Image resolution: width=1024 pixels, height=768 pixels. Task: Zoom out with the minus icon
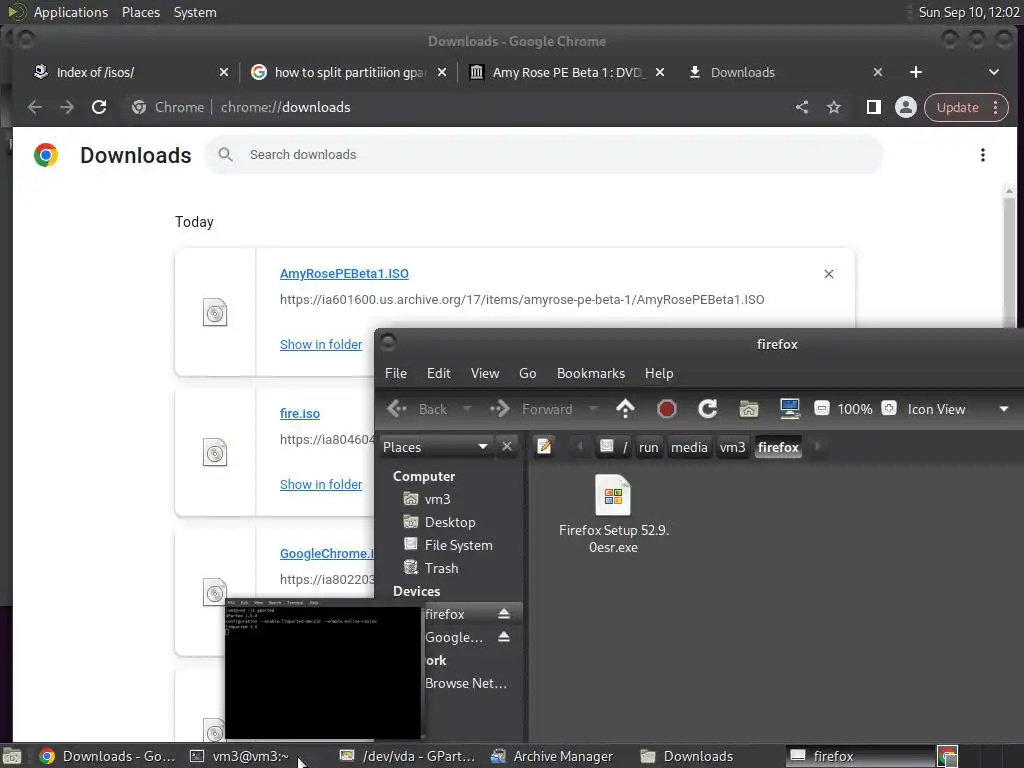[822, 409]
